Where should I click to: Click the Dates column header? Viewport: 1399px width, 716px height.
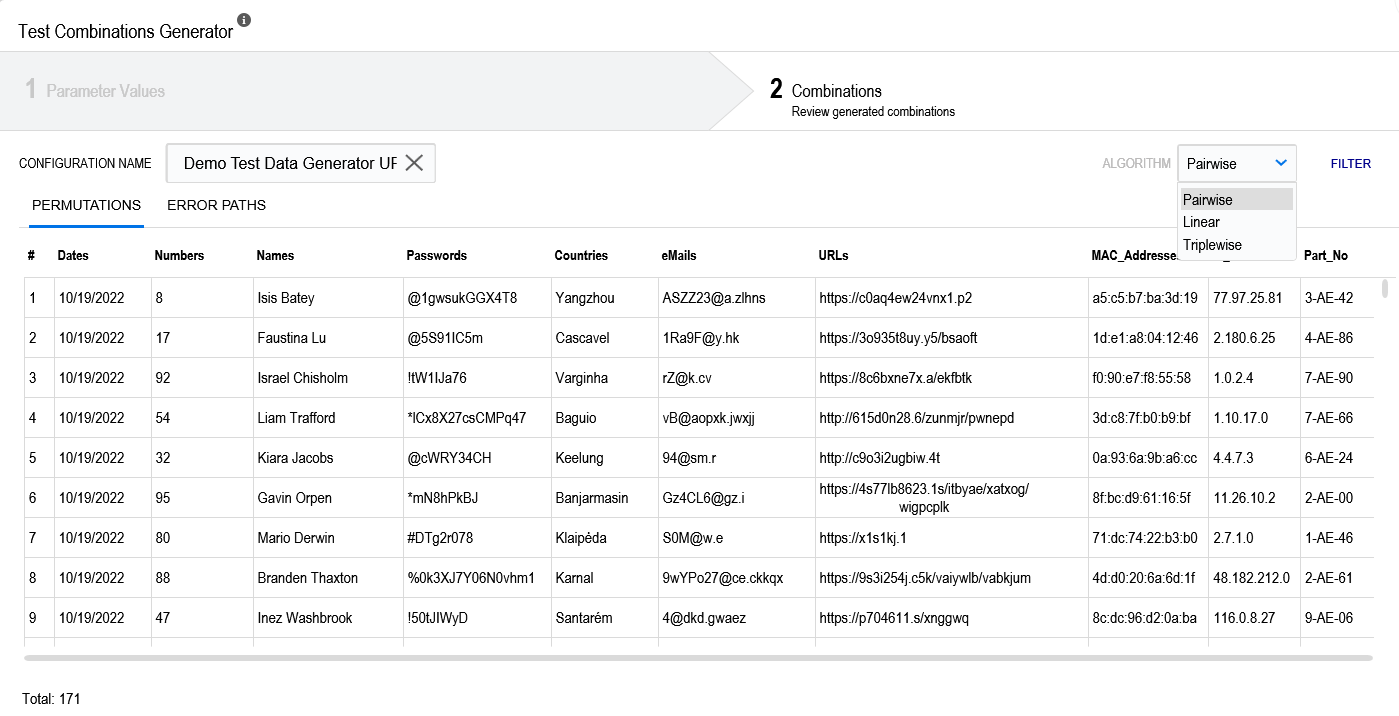point(73,256)
